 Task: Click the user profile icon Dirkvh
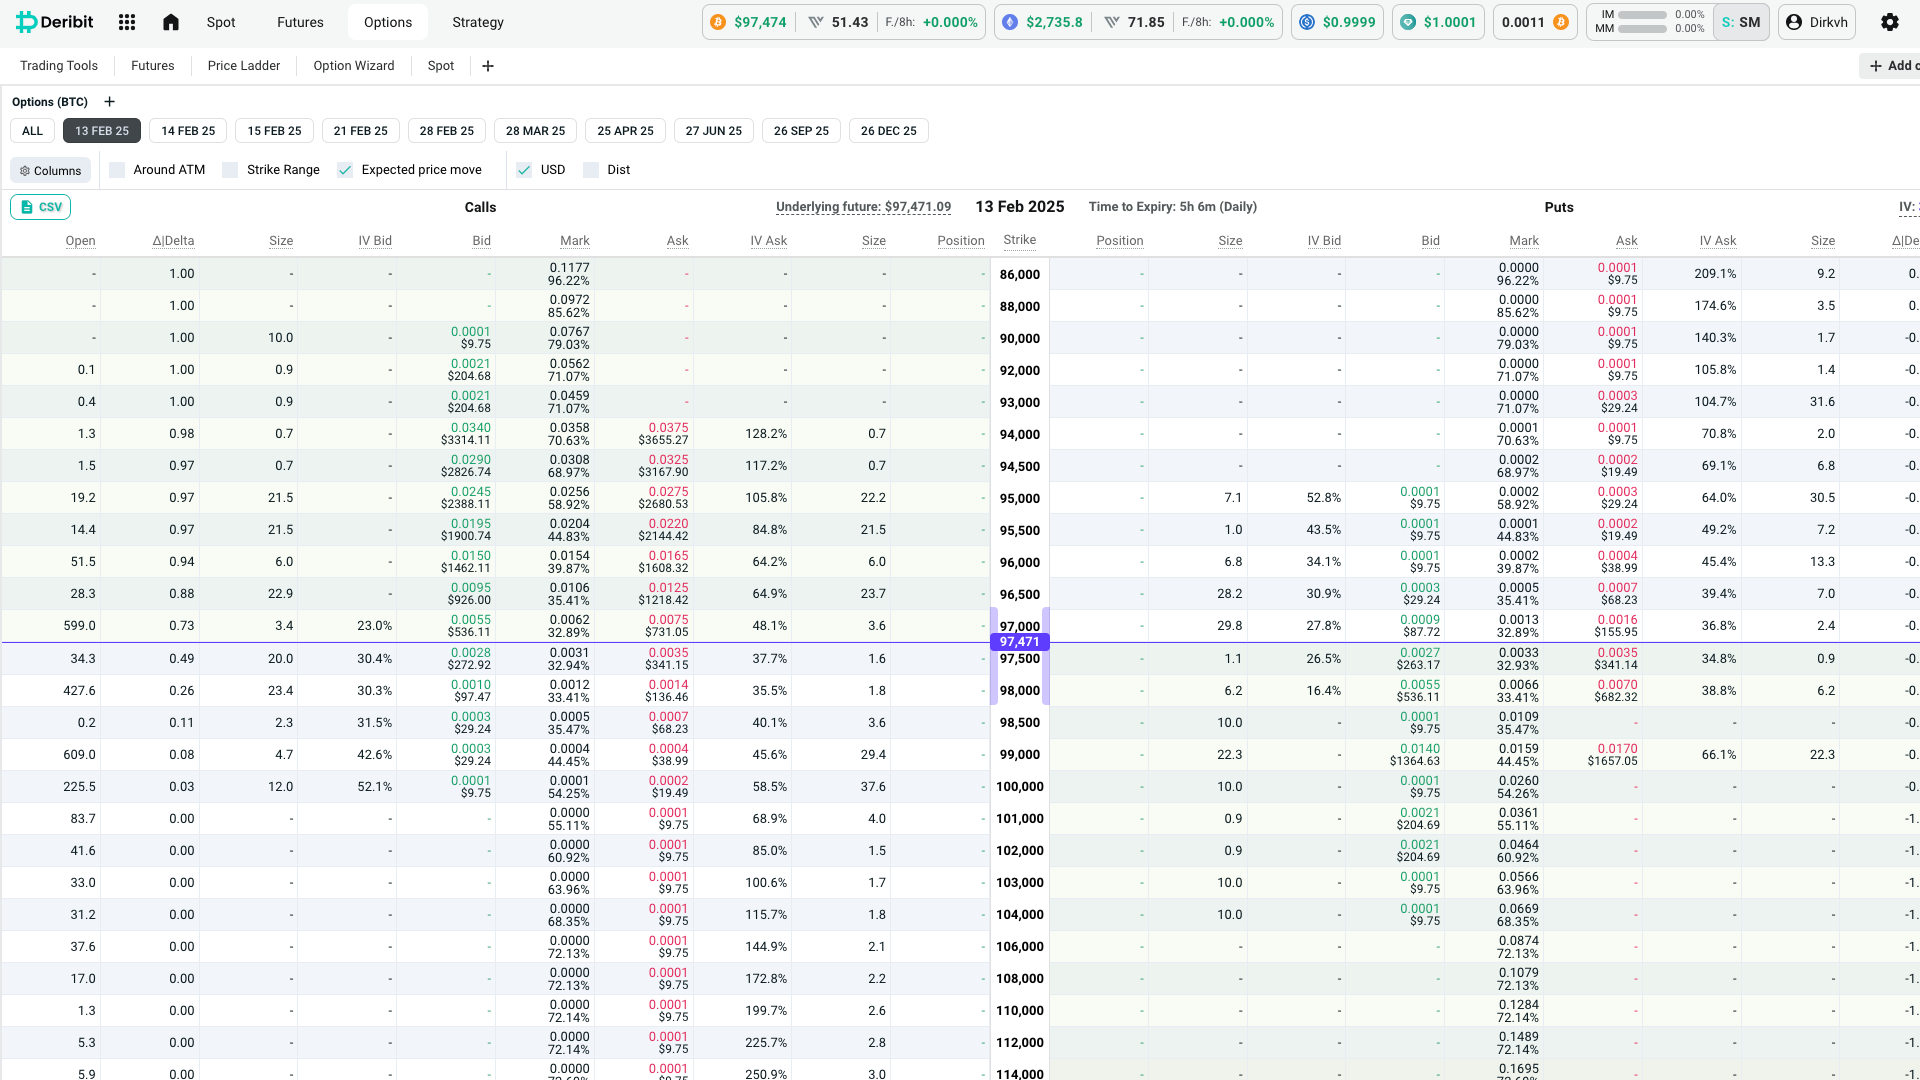[x=1794, y=22]
